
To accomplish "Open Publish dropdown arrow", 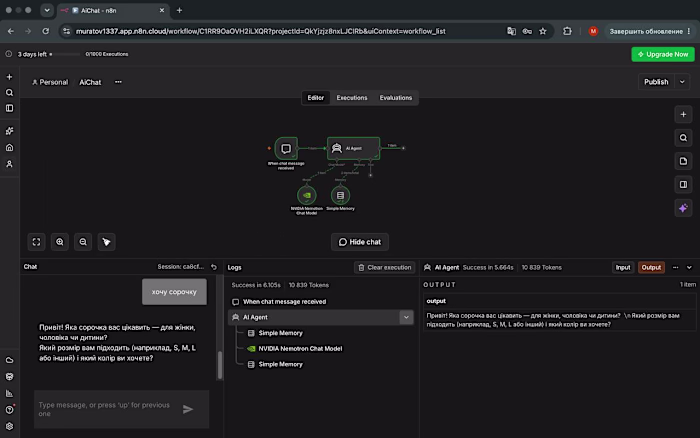I will tap(682, 82).
